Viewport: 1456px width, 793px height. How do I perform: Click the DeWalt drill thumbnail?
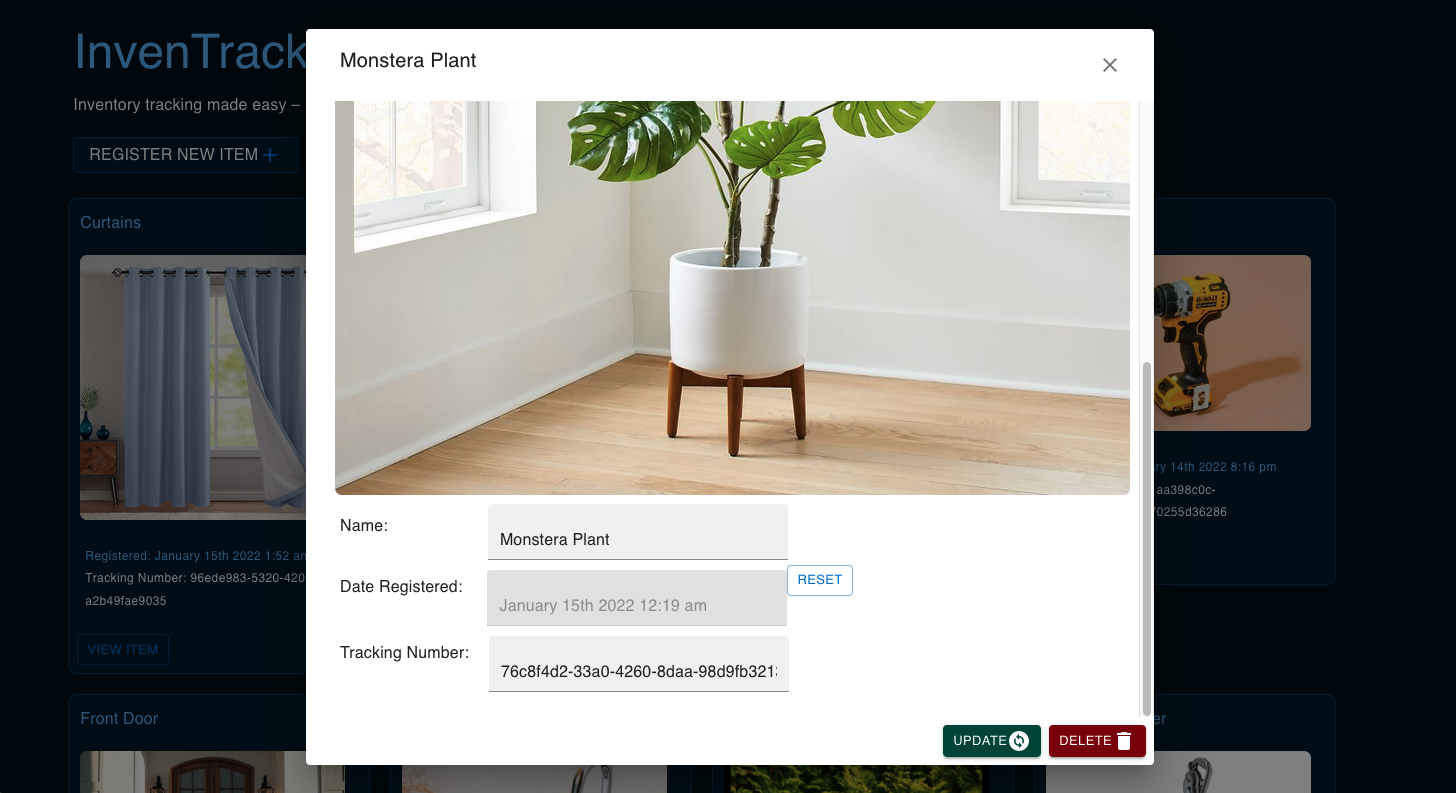(1232, 343)
